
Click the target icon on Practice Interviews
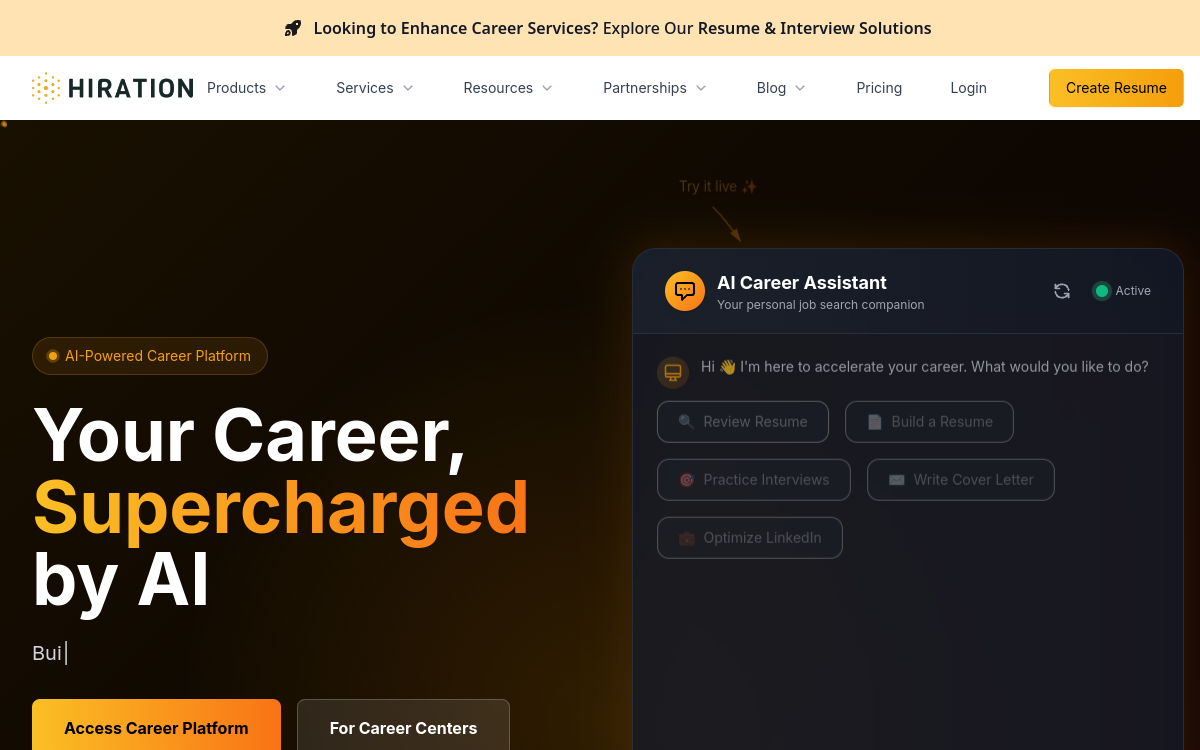pyautogui.click(x=686, y=480)
